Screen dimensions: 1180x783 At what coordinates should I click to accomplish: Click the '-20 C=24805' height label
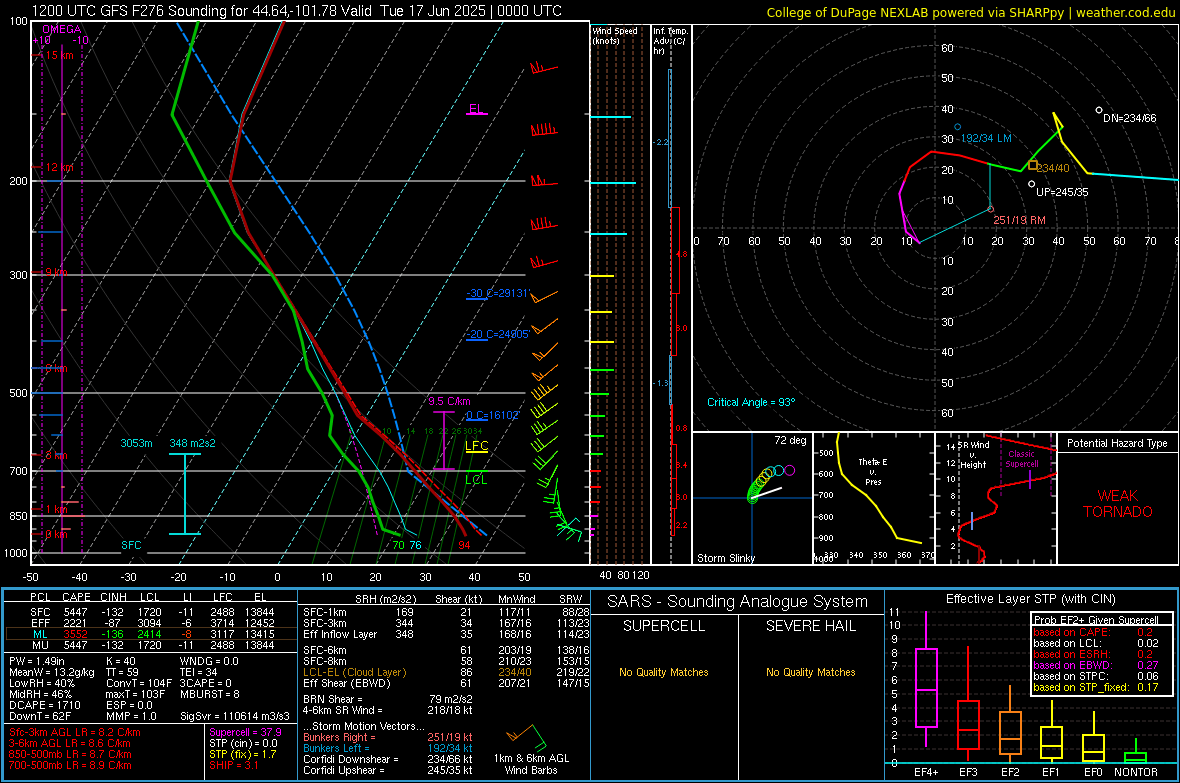coord(498,334)
